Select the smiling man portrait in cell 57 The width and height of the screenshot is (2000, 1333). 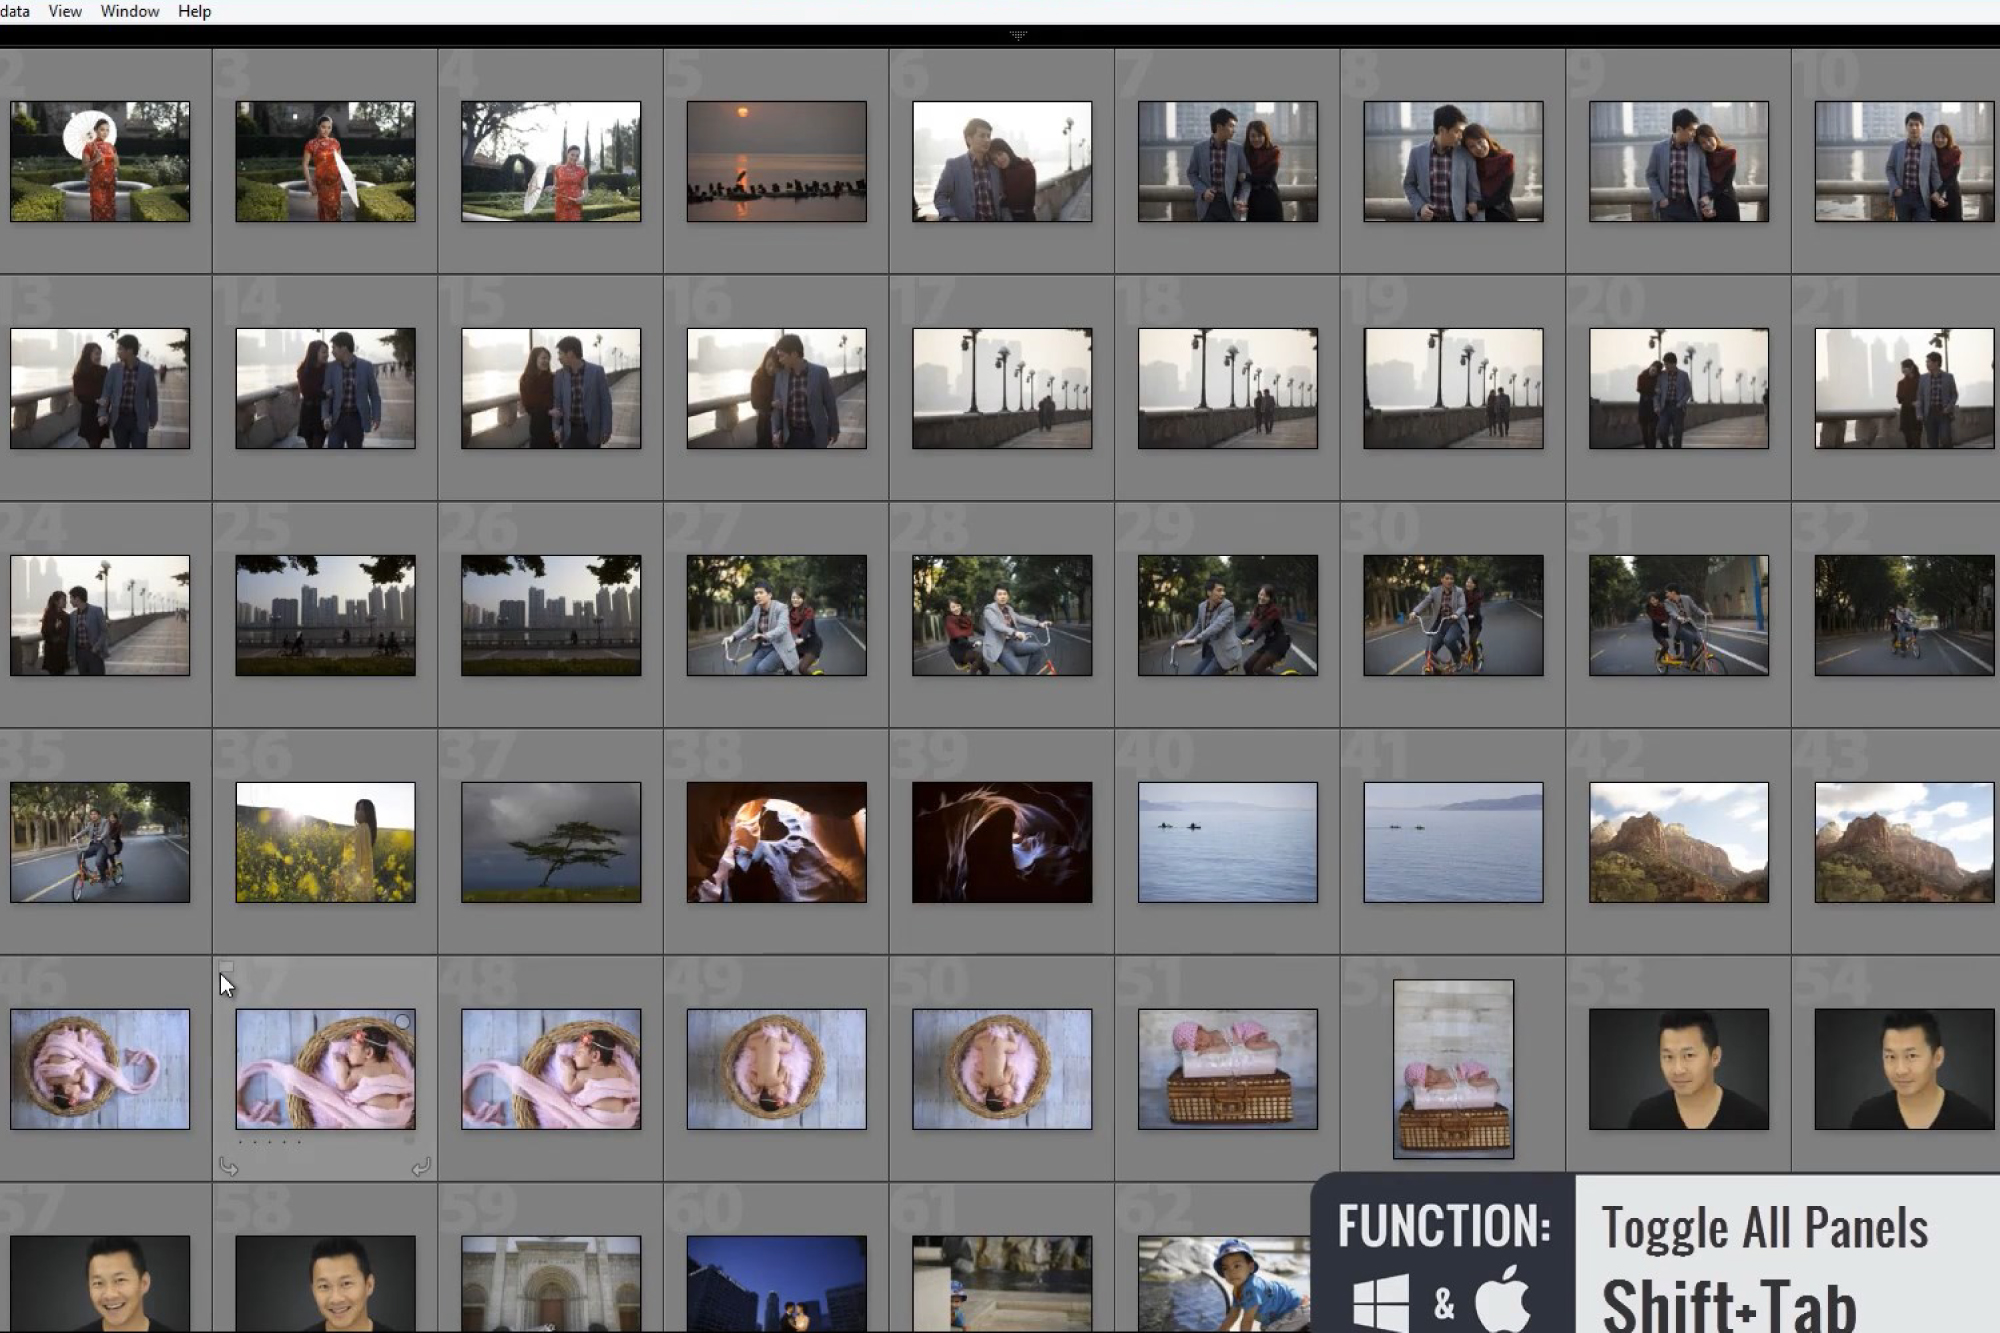[x=100, y=1284]
